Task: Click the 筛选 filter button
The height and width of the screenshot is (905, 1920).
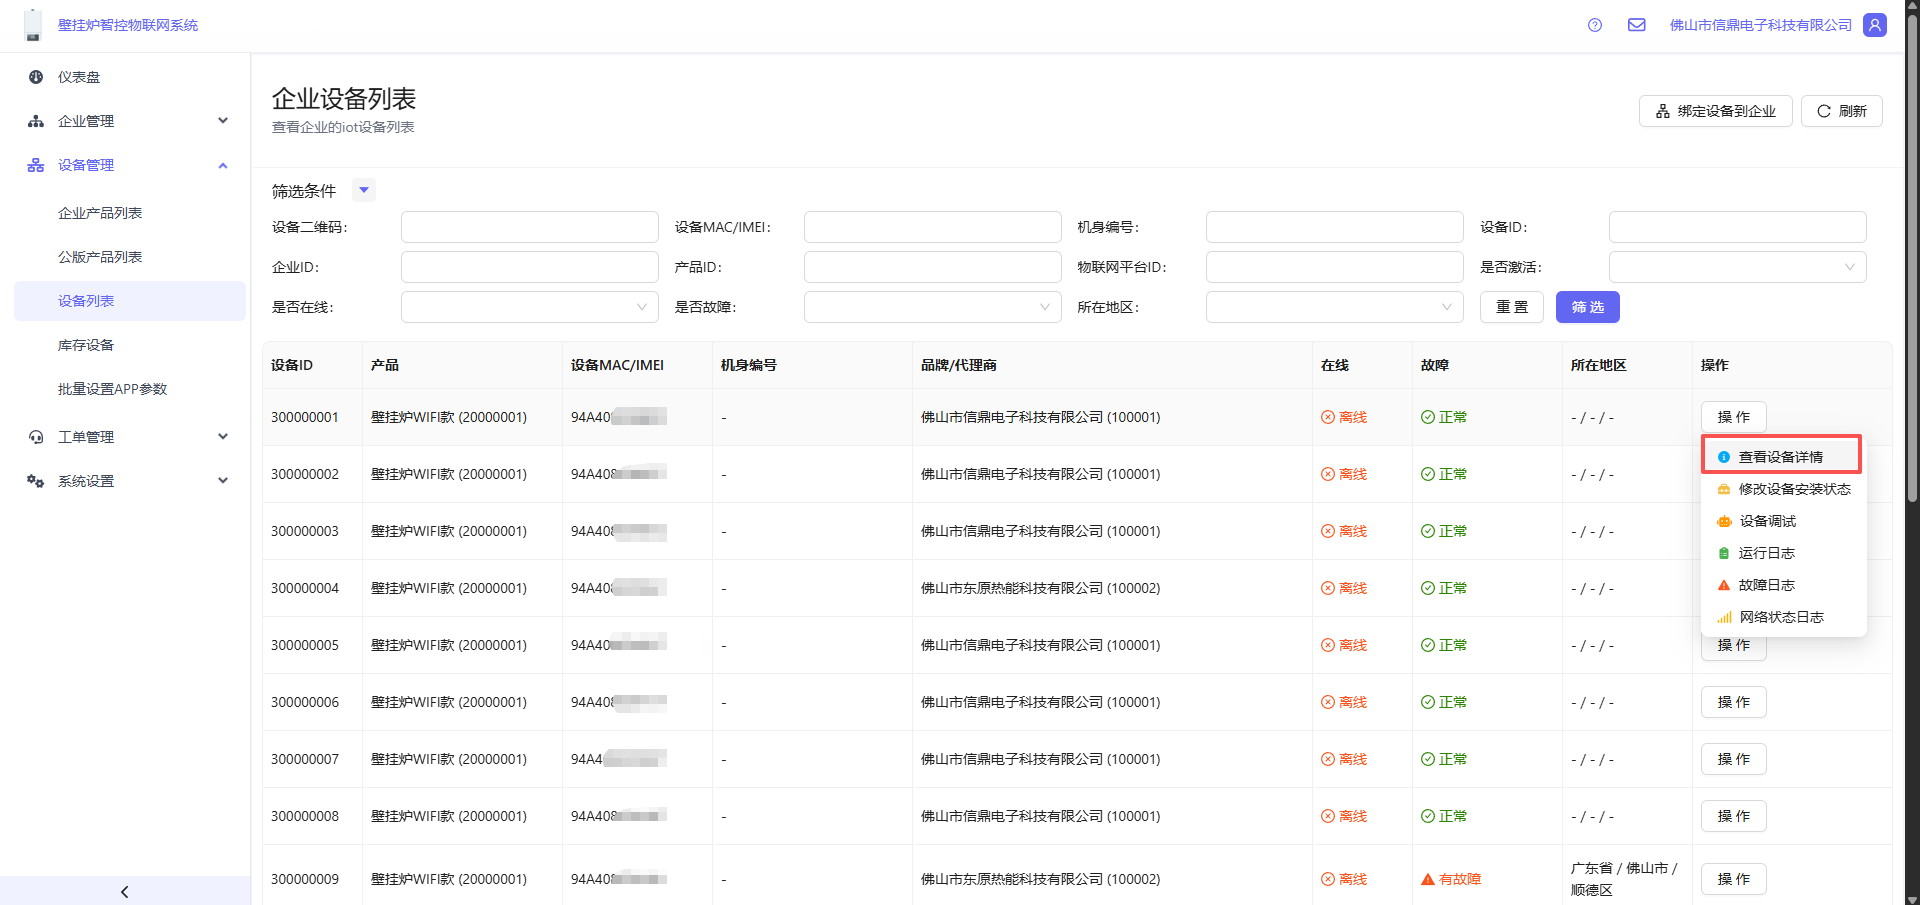Action: (1587, 307)
